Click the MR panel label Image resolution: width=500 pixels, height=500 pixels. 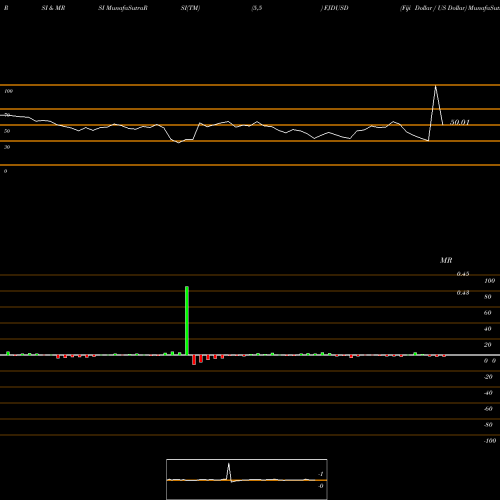(446, 260)
